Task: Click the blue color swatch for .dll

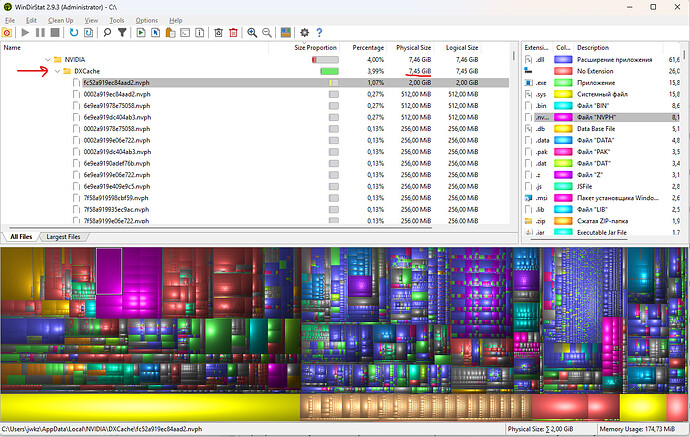Action: pyautogui.click(x=563, y=59)
